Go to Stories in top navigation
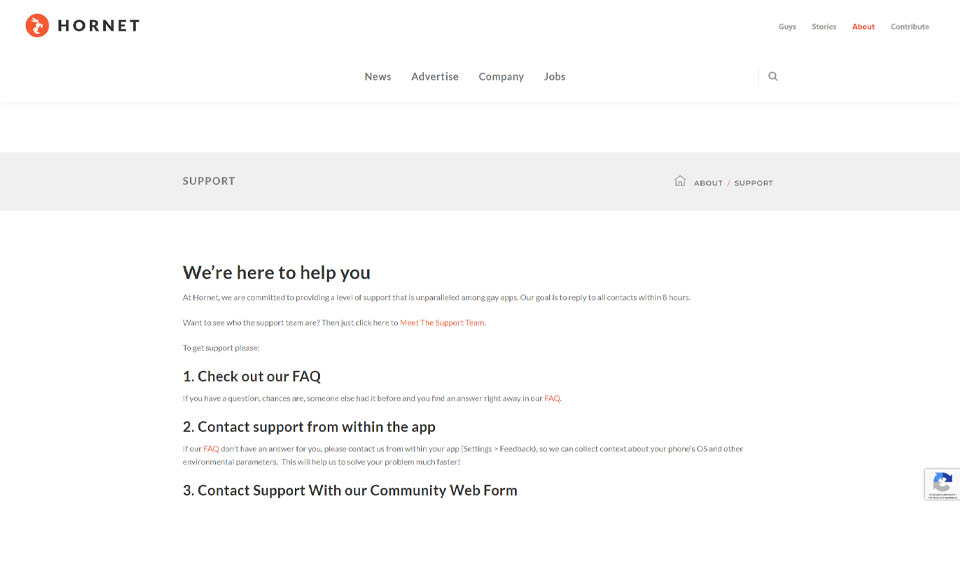This screenshot has width=960, height=561. [824, 27]
